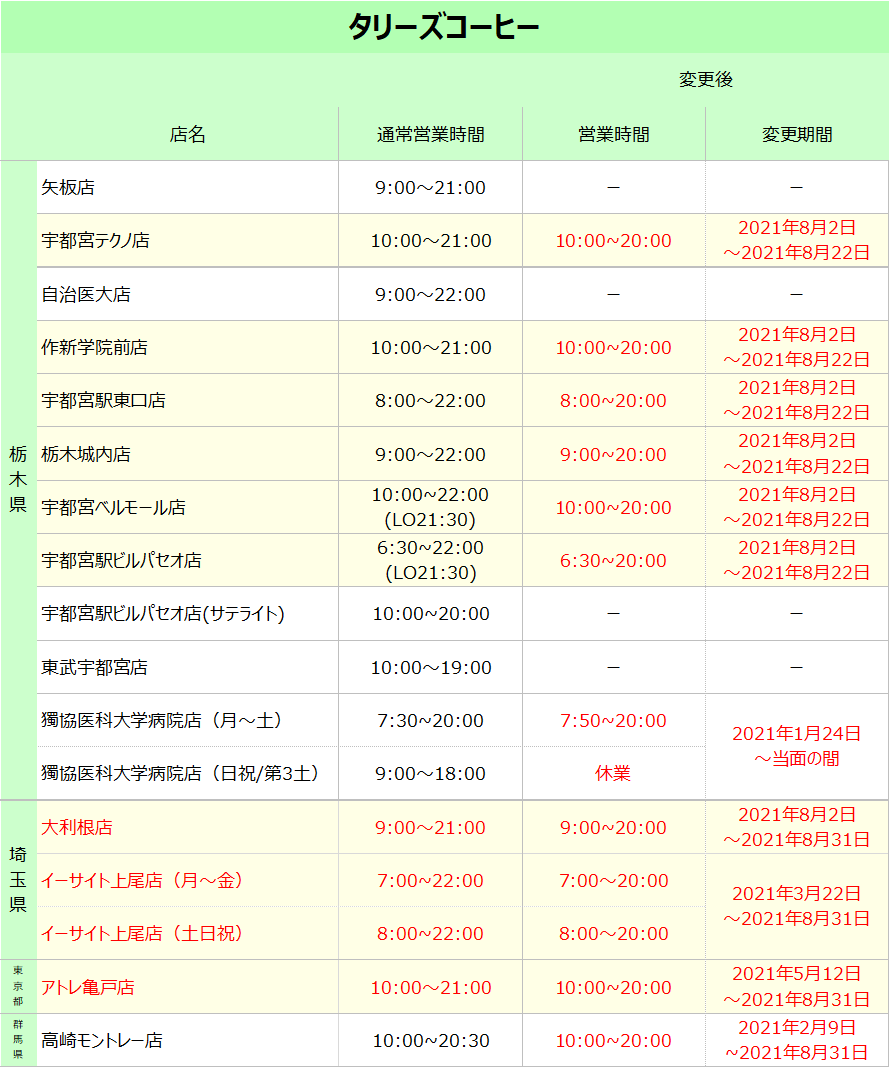Image resolution: width=890 pixels, height=1068 pixels.
Task: Select the red changed hours 8:00~20:00 for 宇都宮駅東口店
Action: coord(614,400)
